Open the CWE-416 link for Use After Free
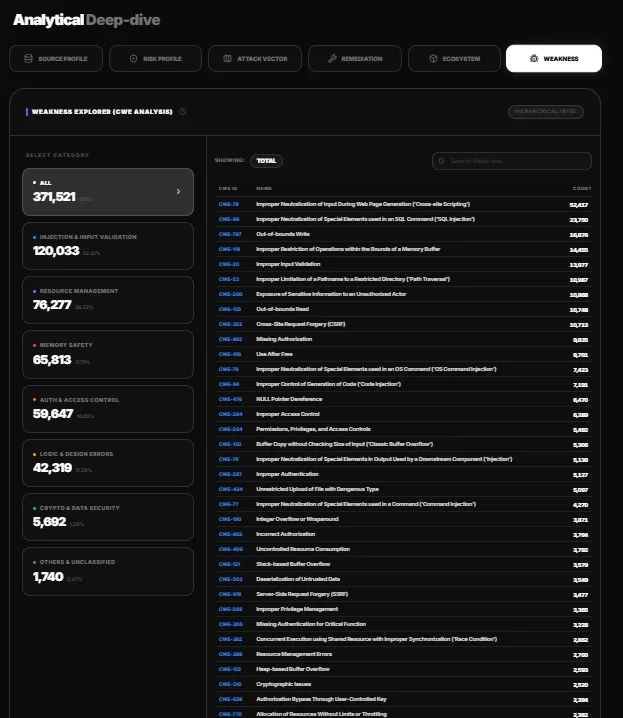 pyautogui.click(x=230, y=354)
